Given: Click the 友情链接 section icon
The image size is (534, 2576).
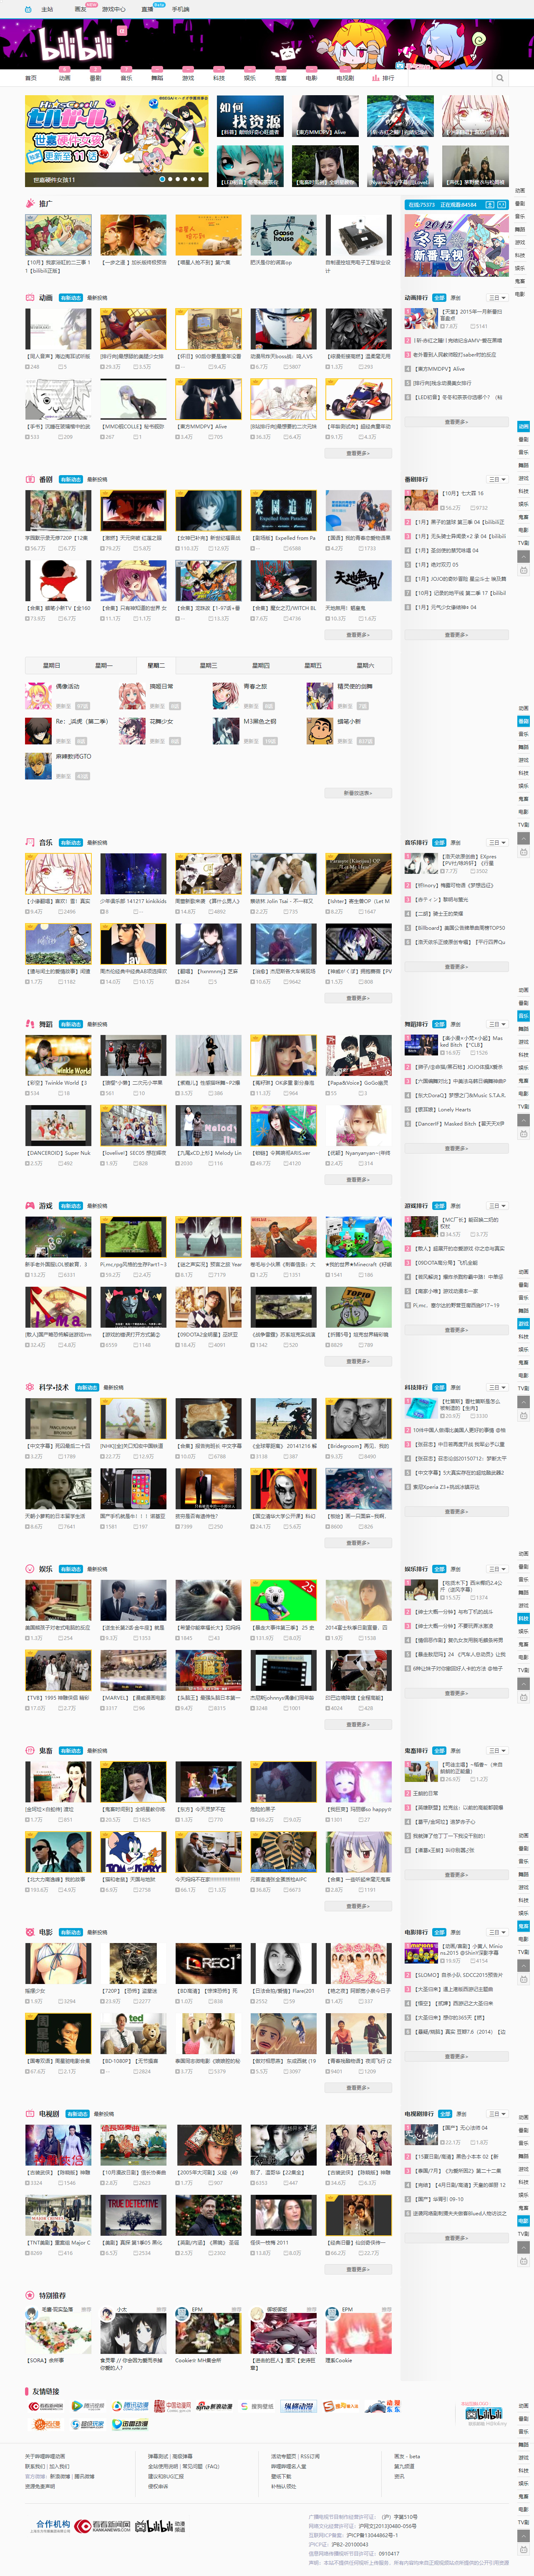Looking at the screenshot, I should (x=27, y=2392).
